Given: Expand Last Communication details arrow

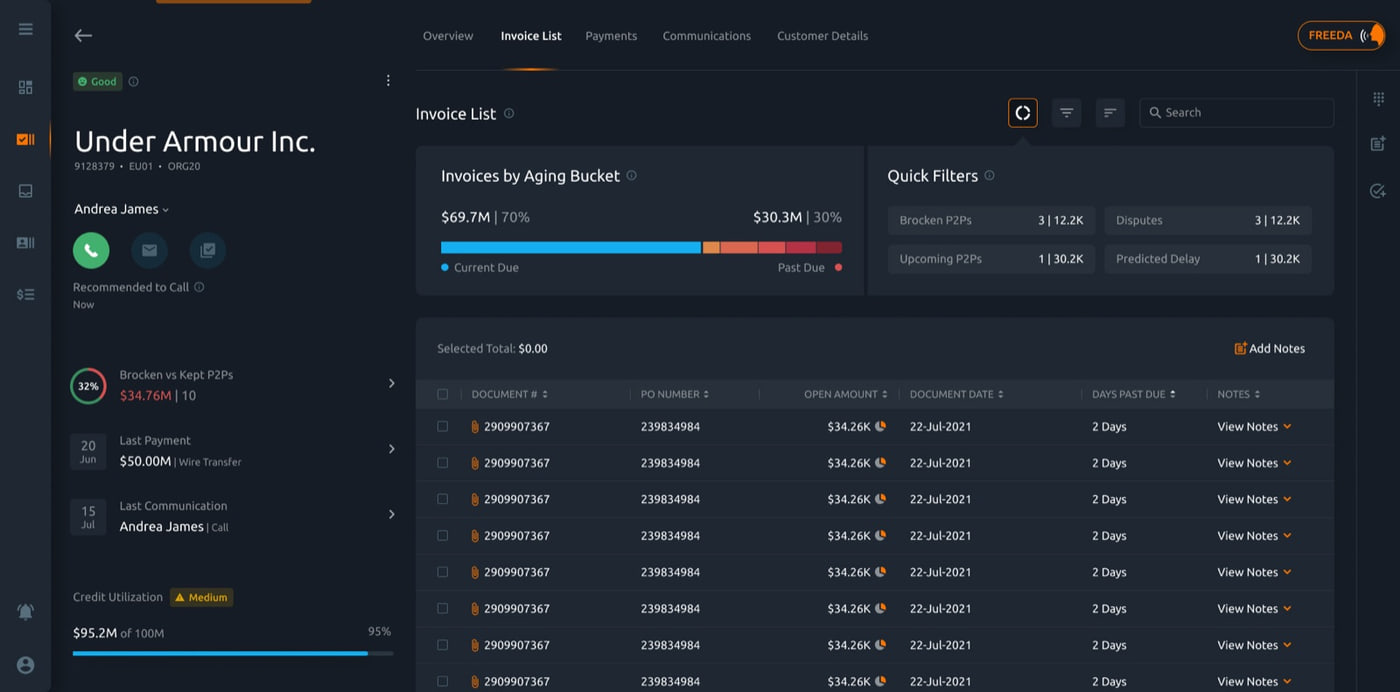Looking at the screenshot, I should coord(391,514).
